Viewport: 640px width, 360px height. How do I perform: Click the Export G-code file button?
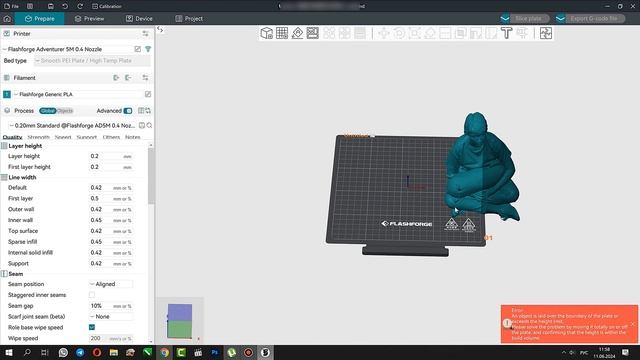click(x=594, y=19)
